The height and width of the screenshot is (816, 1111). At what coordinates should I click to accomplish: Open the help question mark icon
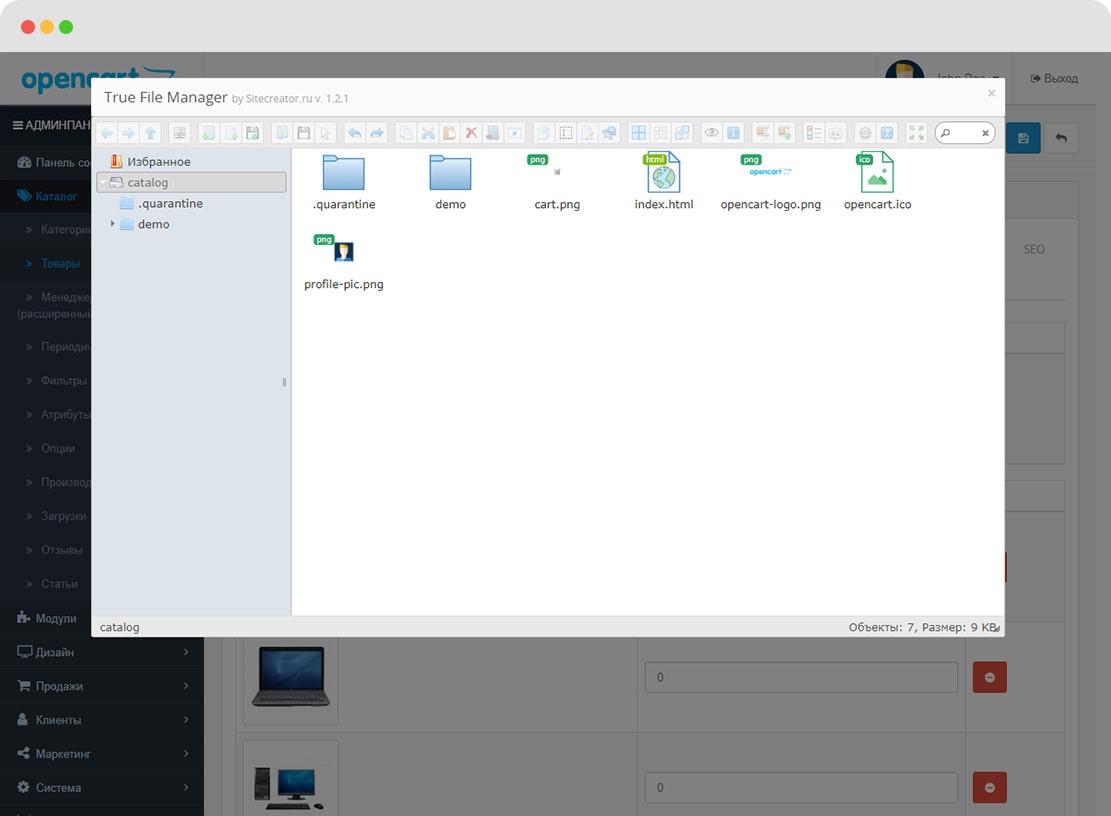pos(887,133)
